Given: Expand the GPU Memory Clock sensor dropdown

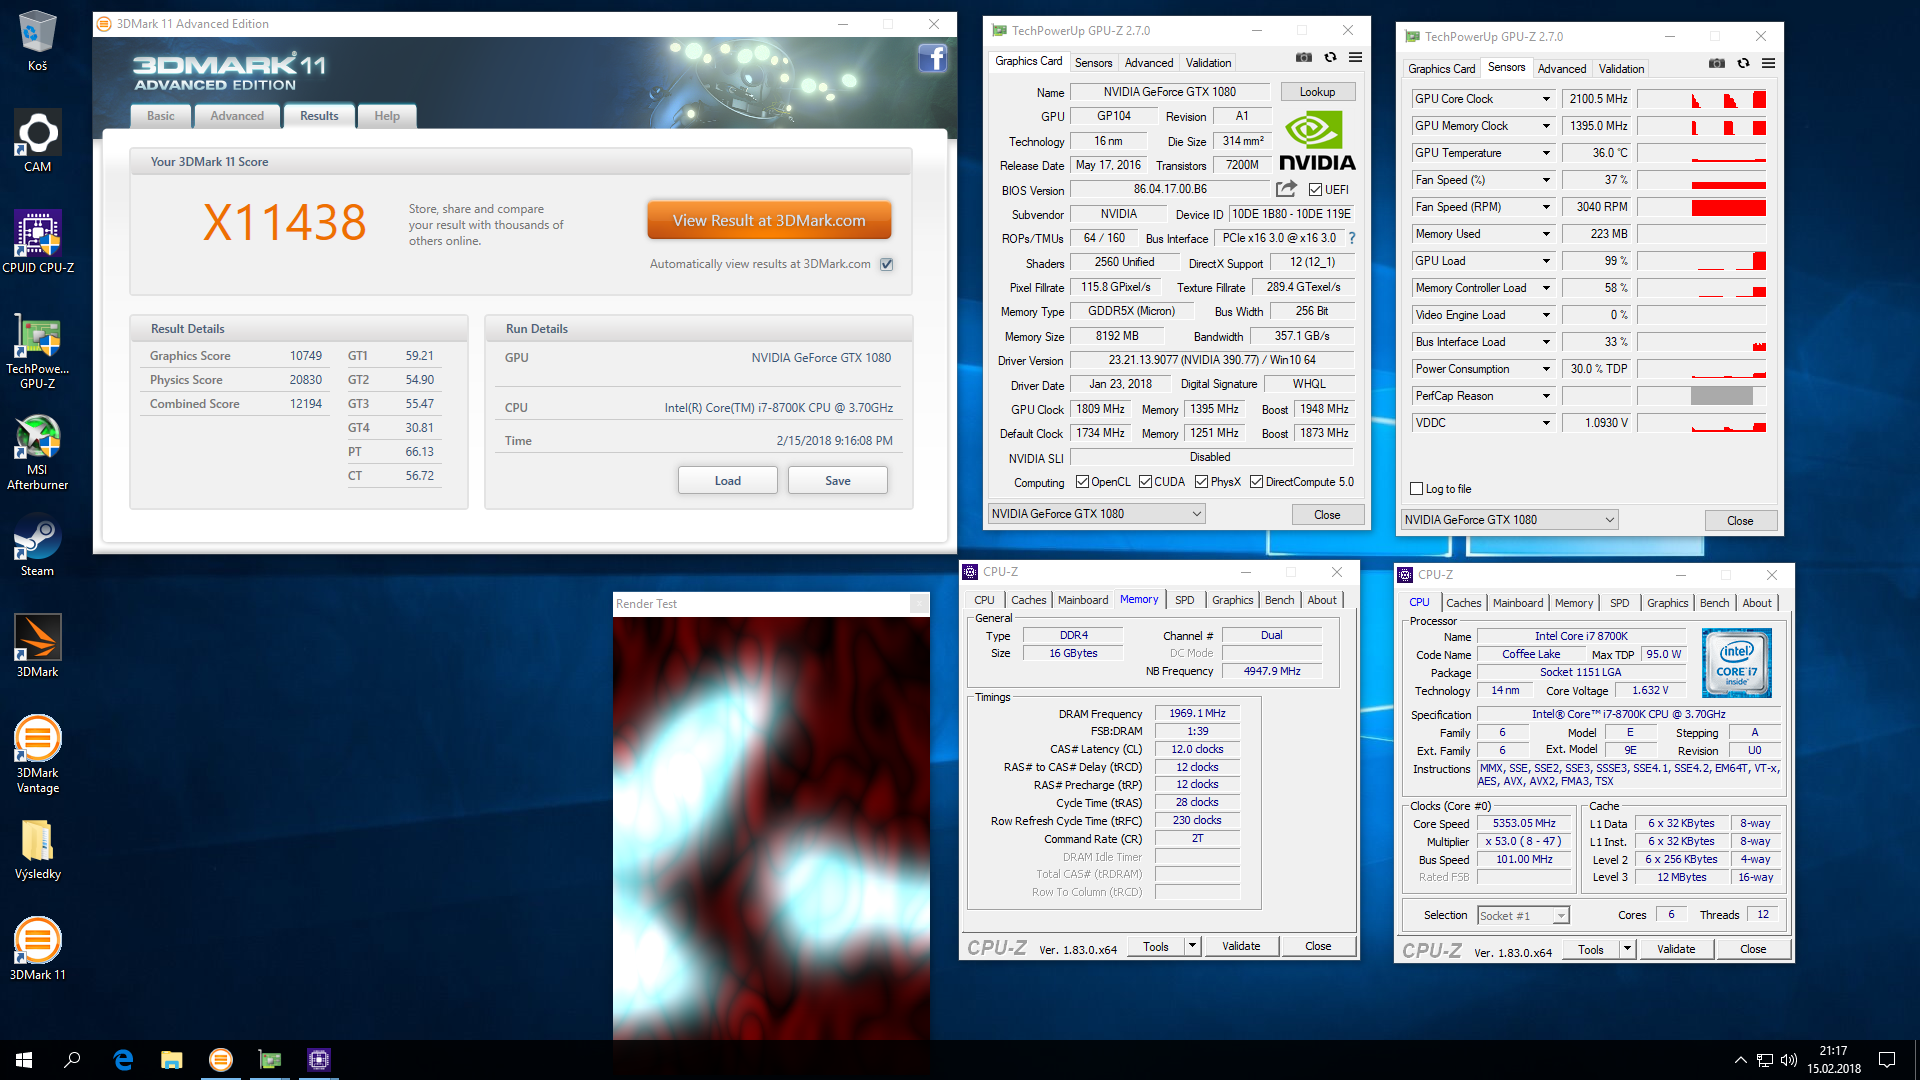Looking at the screenshot, I should click(1546, 126).
